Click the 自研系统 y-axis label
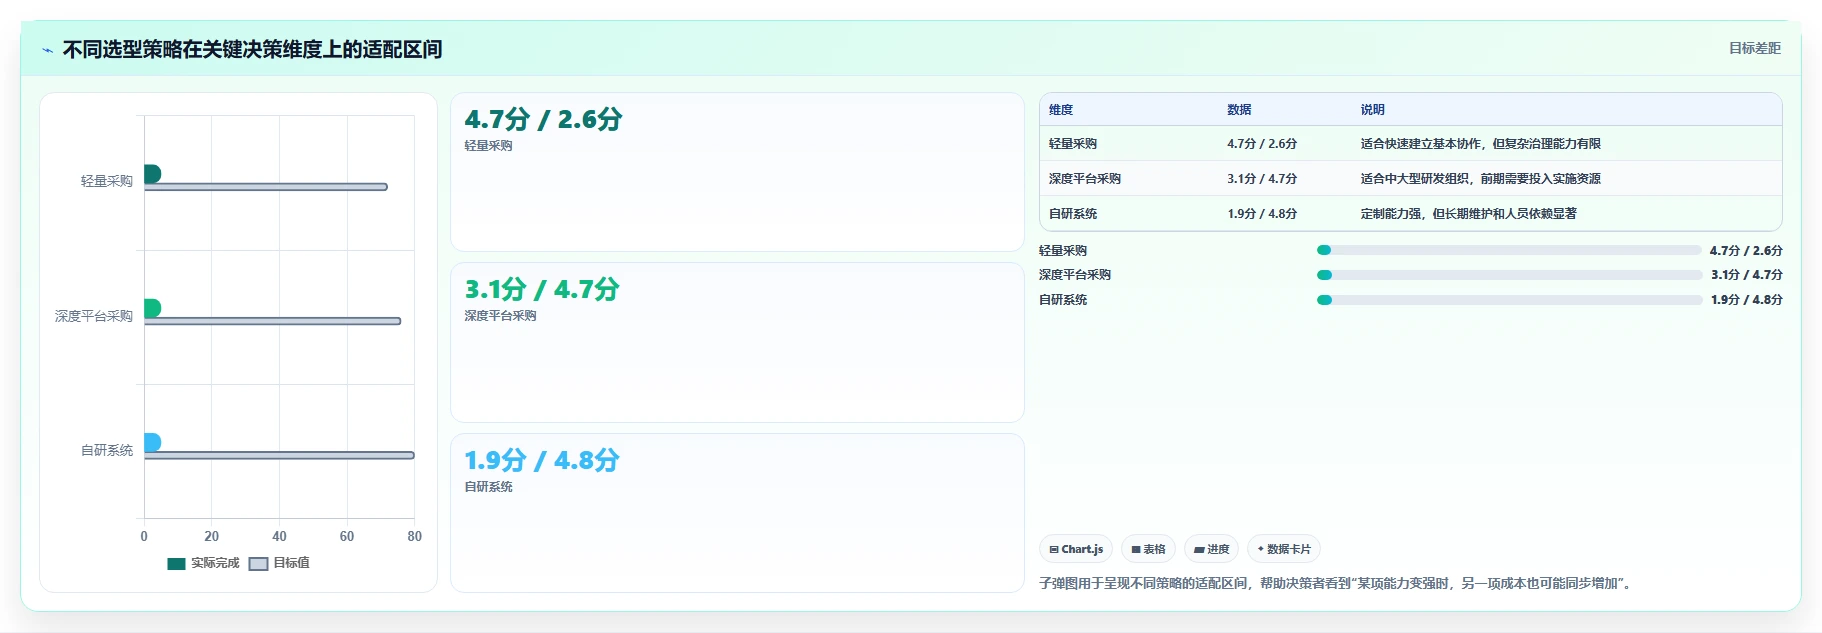1822x633 pixels. 107,450
